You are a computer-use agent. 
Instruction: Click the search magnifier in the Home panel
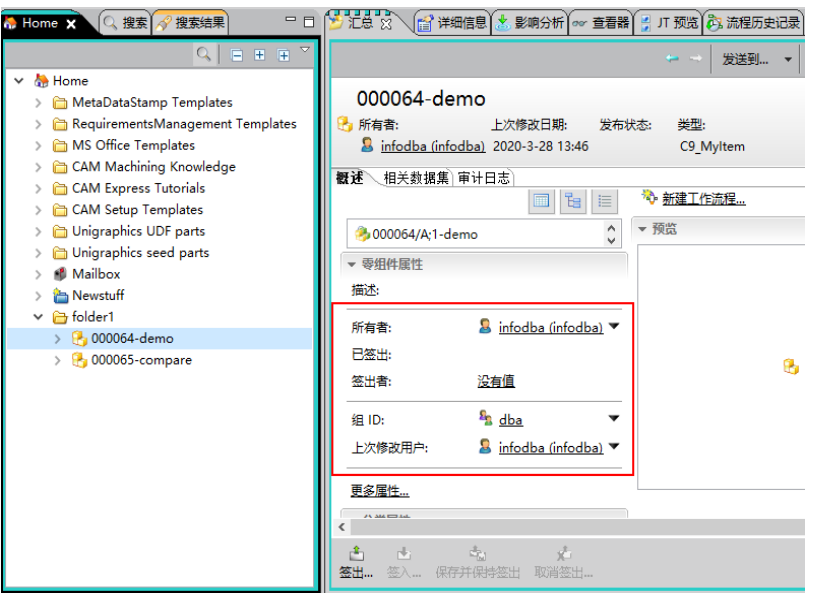point(205,52)
